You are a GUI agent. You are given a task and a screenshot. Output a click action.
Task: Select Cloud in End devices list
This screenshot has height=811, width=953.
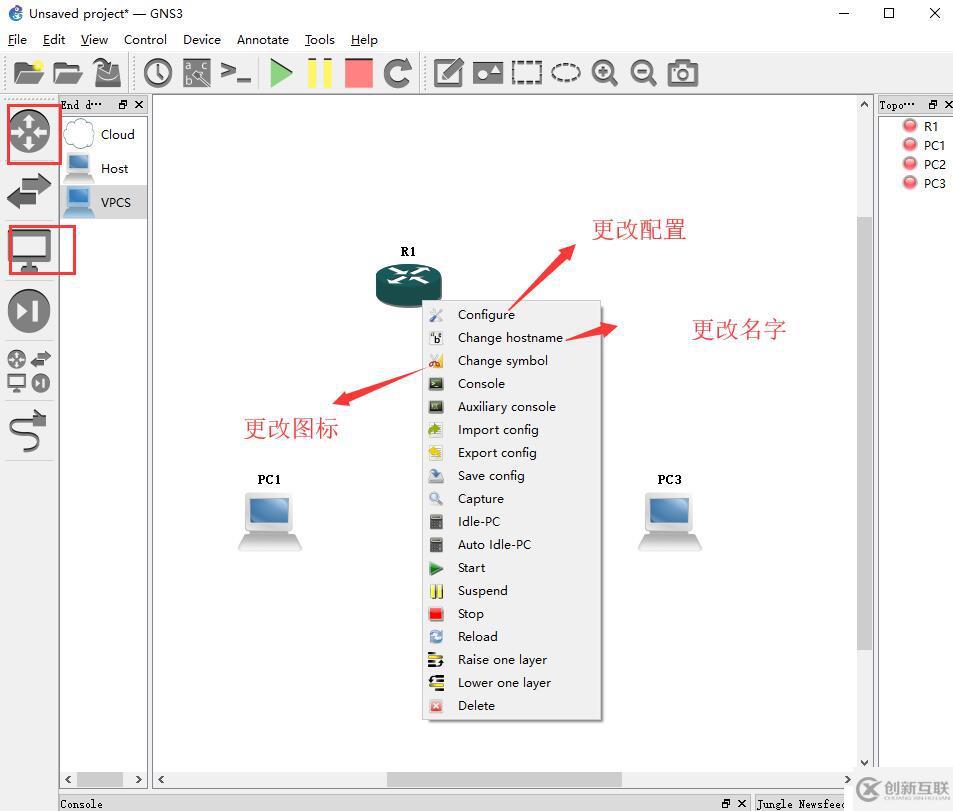click(x=104, y=134)
